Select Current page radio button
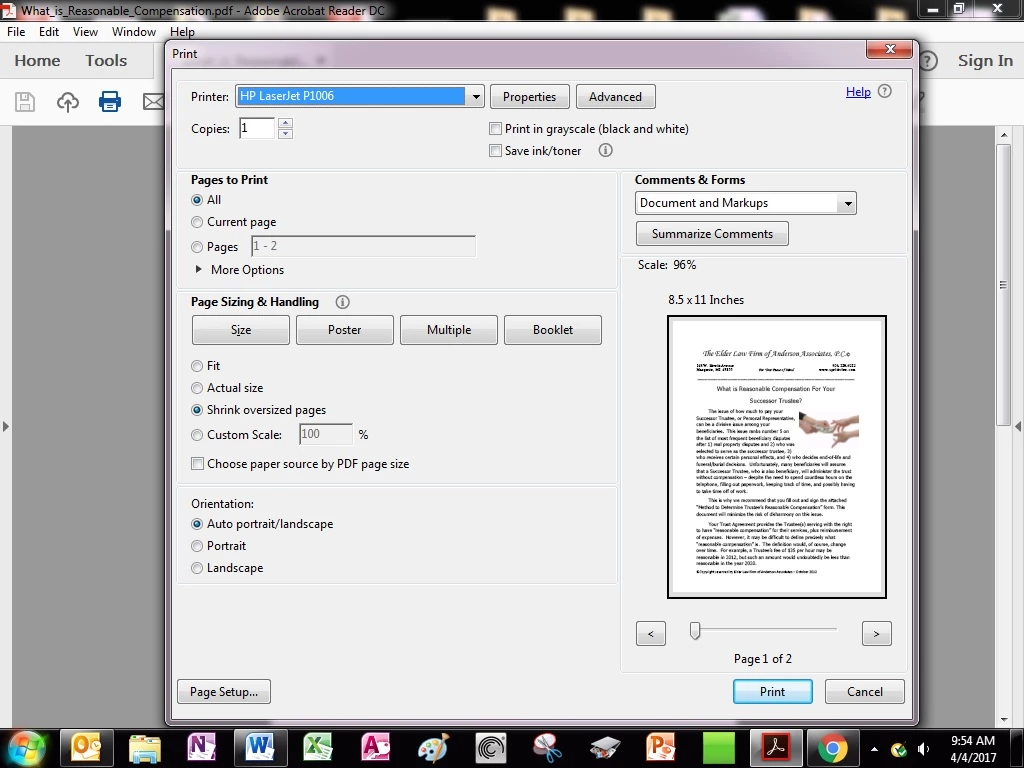The width and height of the screenshot is (1024, 768). click(x=197, y=222)
